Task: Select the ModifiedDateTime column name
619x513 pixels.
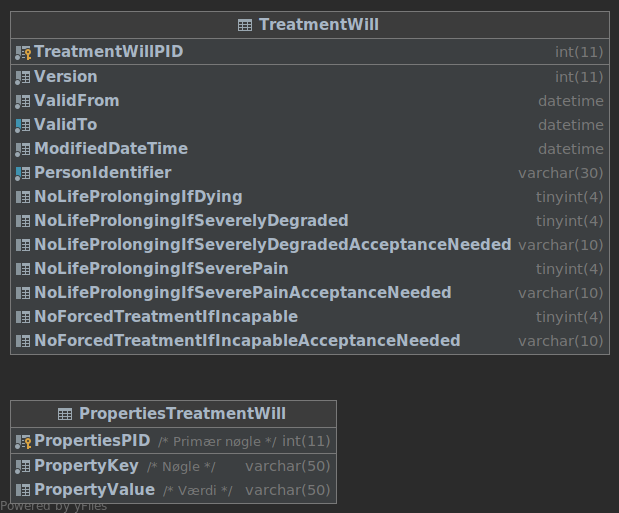Action: [x=111, y=149]
